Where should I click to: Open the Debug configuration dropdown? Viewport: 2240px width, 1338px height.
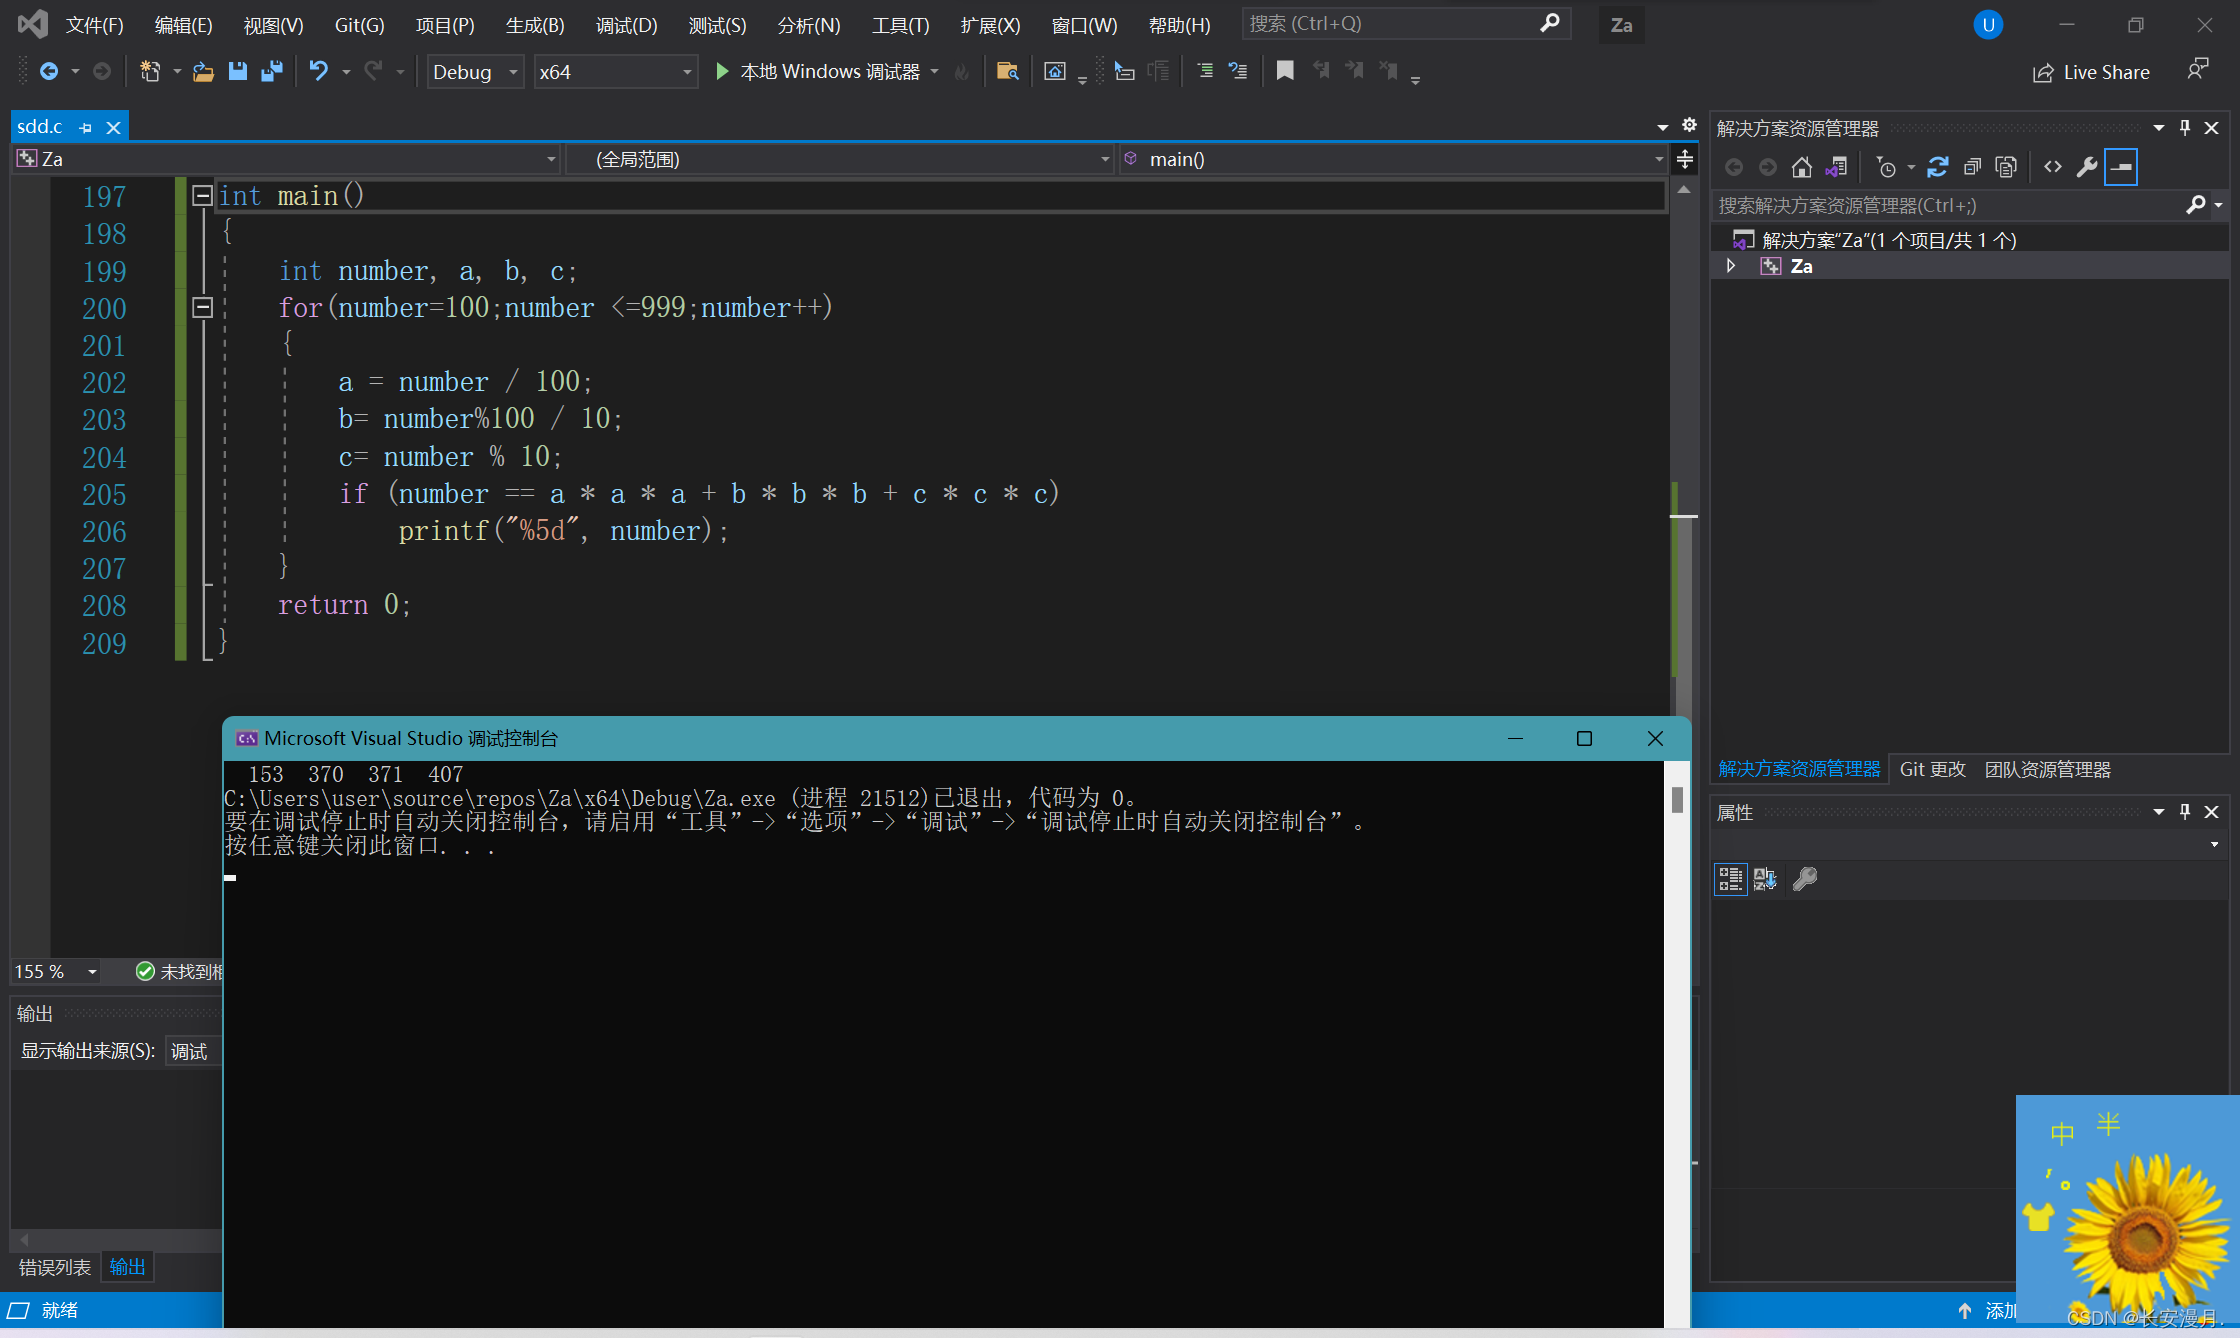point(476,72)
